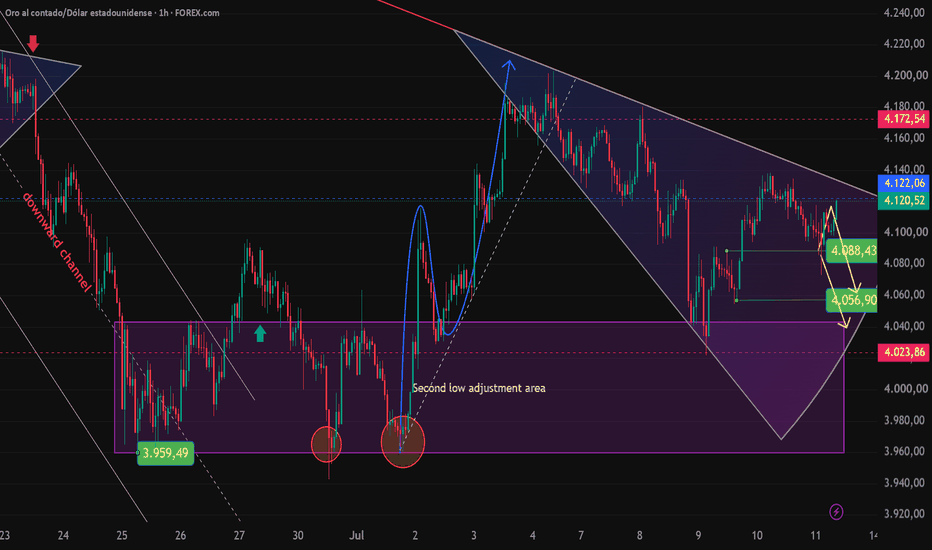Click the green up arrow marker
This screenshot has height=550, width=932.
(x=260, y=333)
